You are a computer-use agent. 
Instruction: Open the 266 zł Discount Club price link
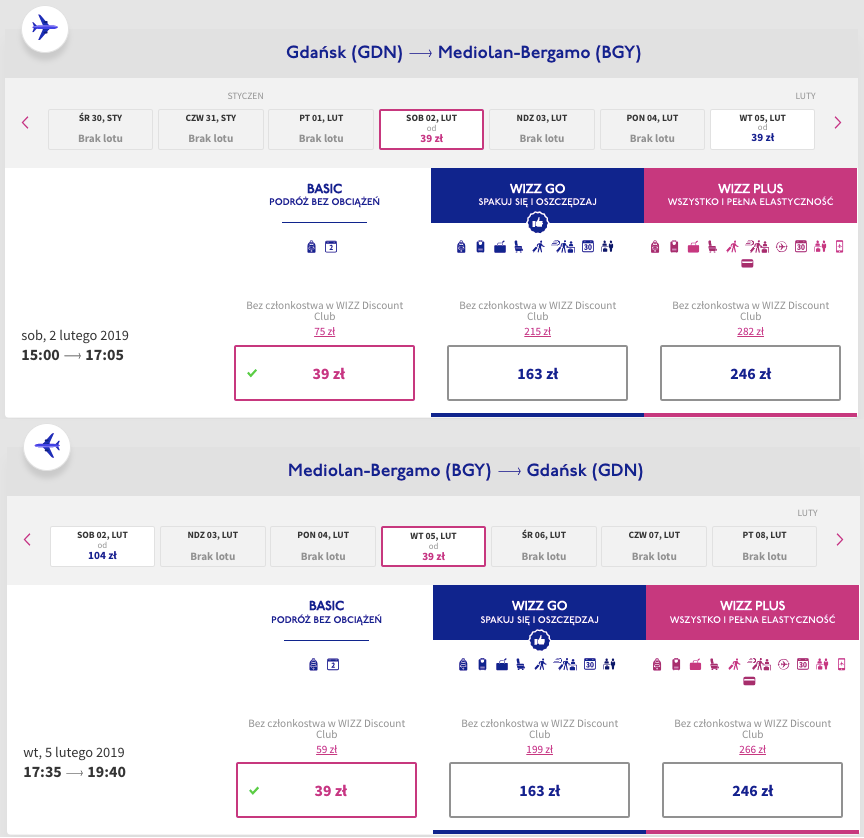pos(753,749)
